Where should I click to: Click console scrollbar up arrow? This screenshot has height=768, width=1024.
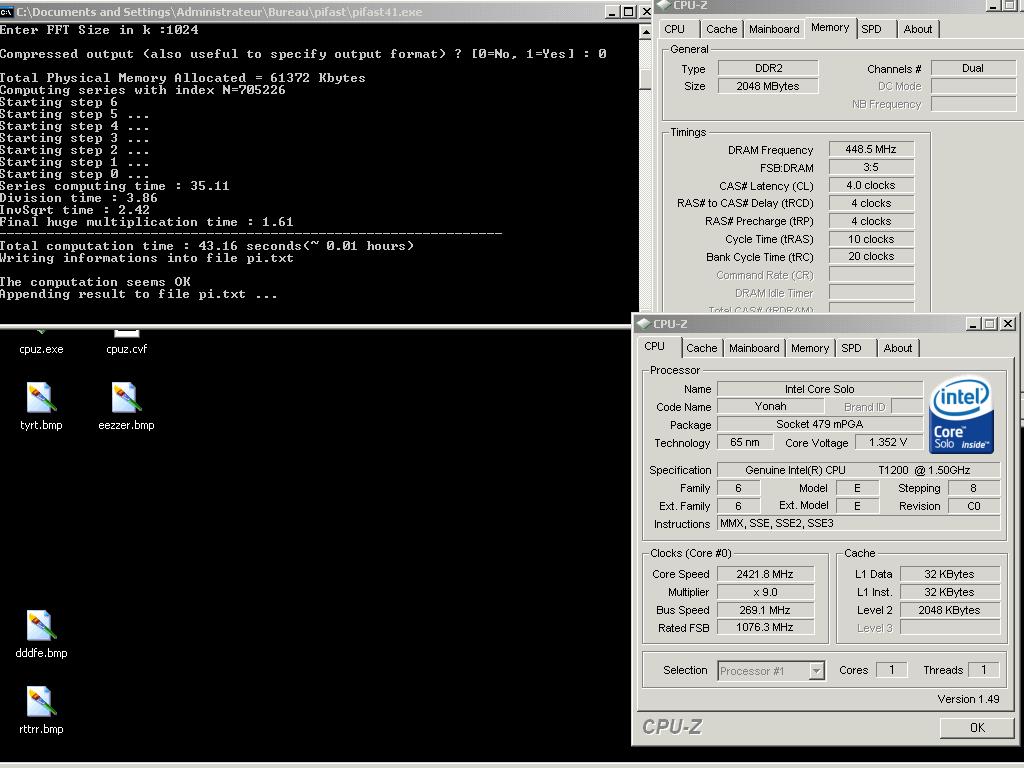pos(645,31)
